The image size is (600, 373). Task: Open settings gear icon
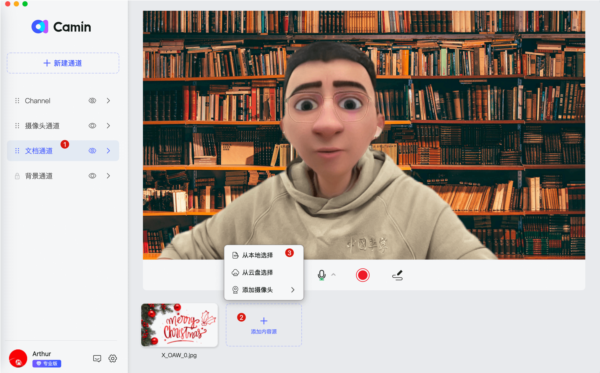(112, 358)
